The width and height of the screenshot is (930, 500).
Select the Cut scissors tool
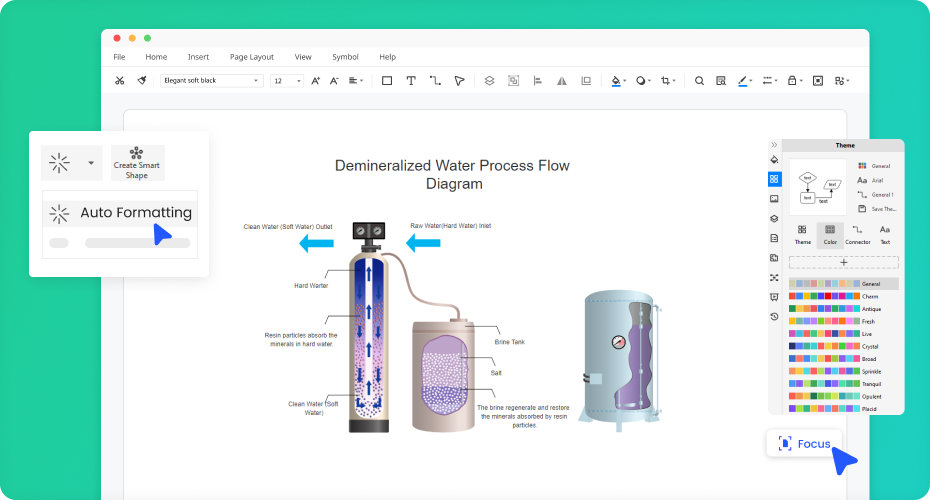(120, 80)
